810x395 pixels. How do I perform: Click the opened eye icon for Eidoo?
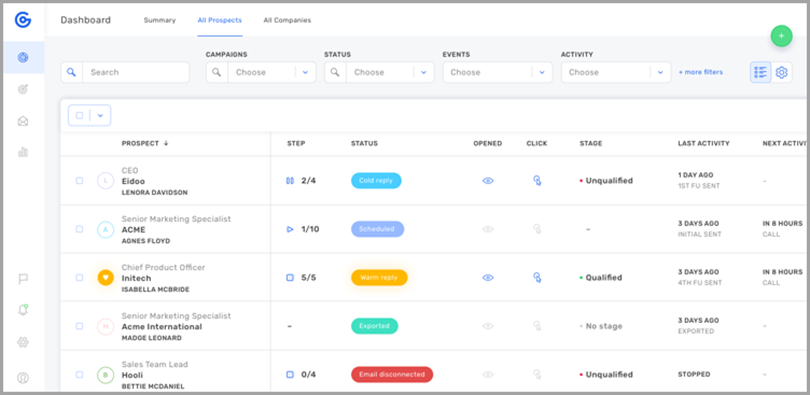488,181
